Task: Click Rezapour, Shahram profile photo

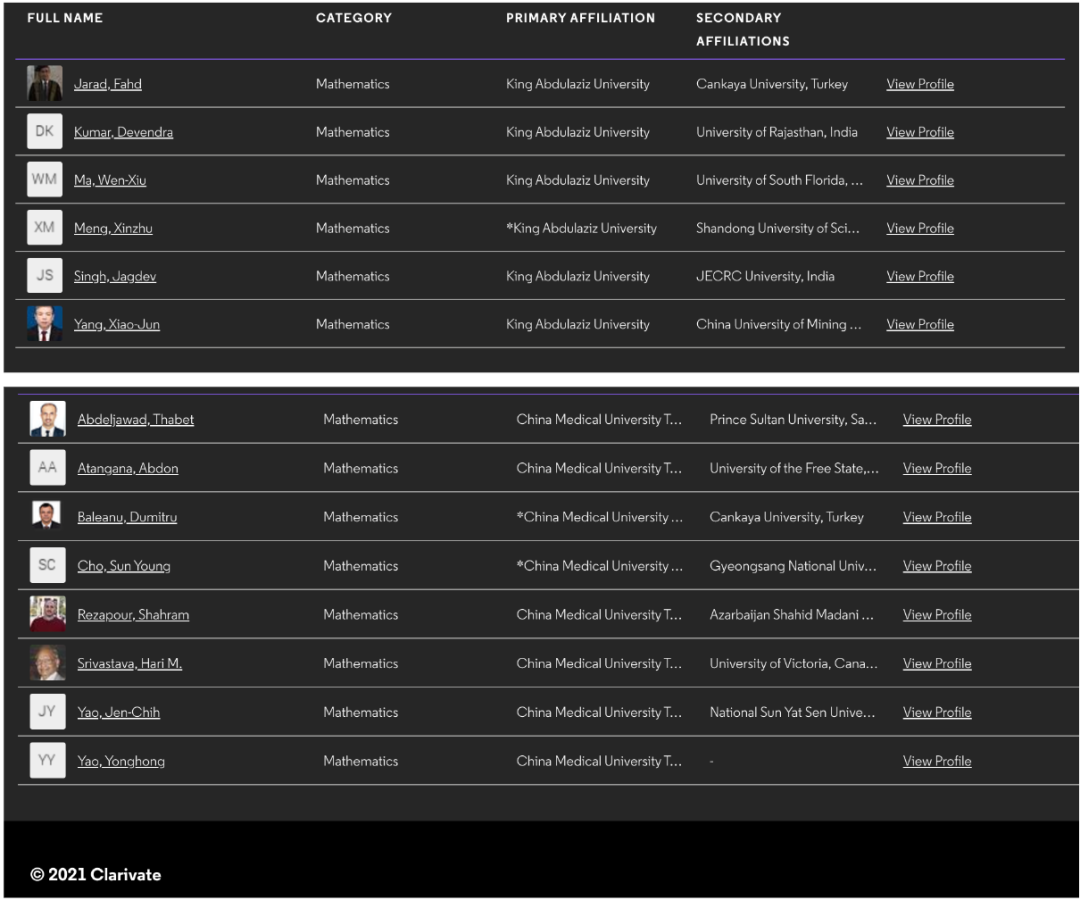Action: [48, 614]
